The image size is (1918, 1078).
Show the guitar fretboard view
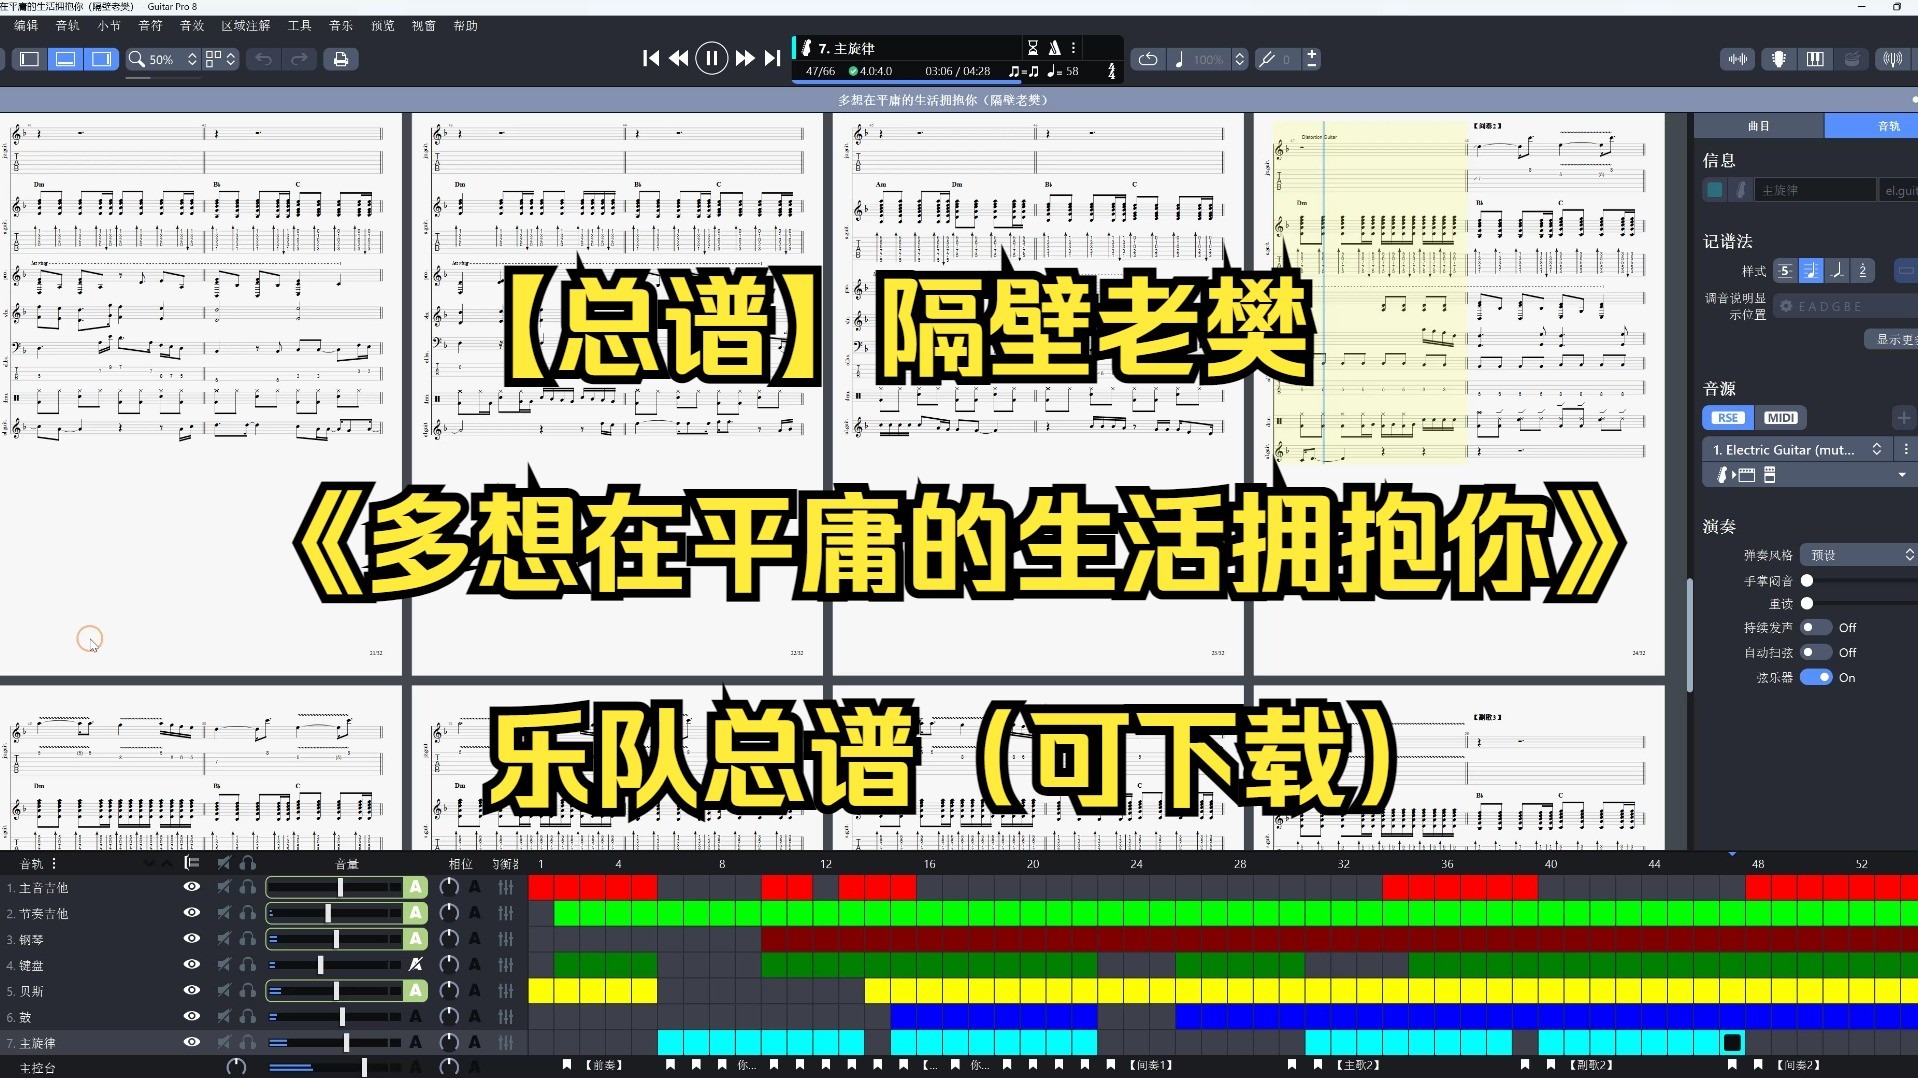click(1779, 59)
